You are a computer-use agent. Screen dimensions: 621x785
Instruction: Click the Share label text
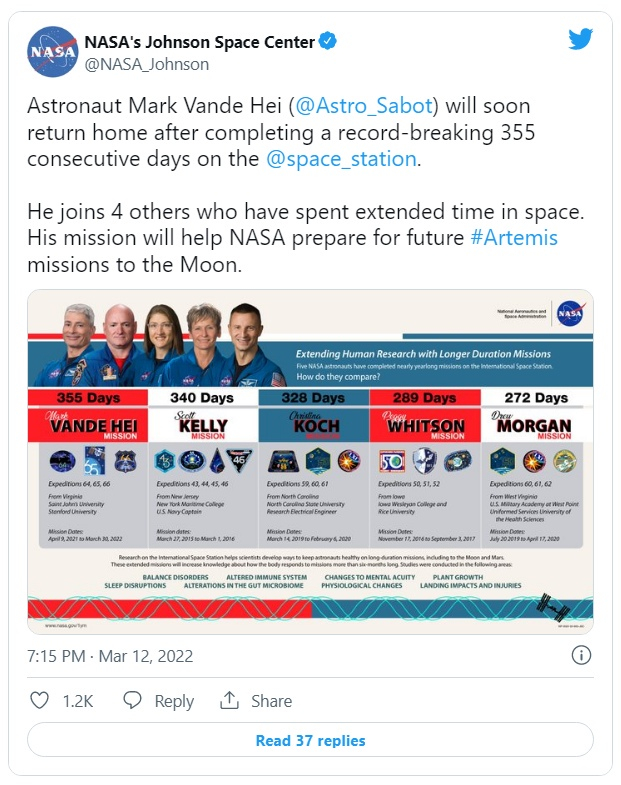270,701
